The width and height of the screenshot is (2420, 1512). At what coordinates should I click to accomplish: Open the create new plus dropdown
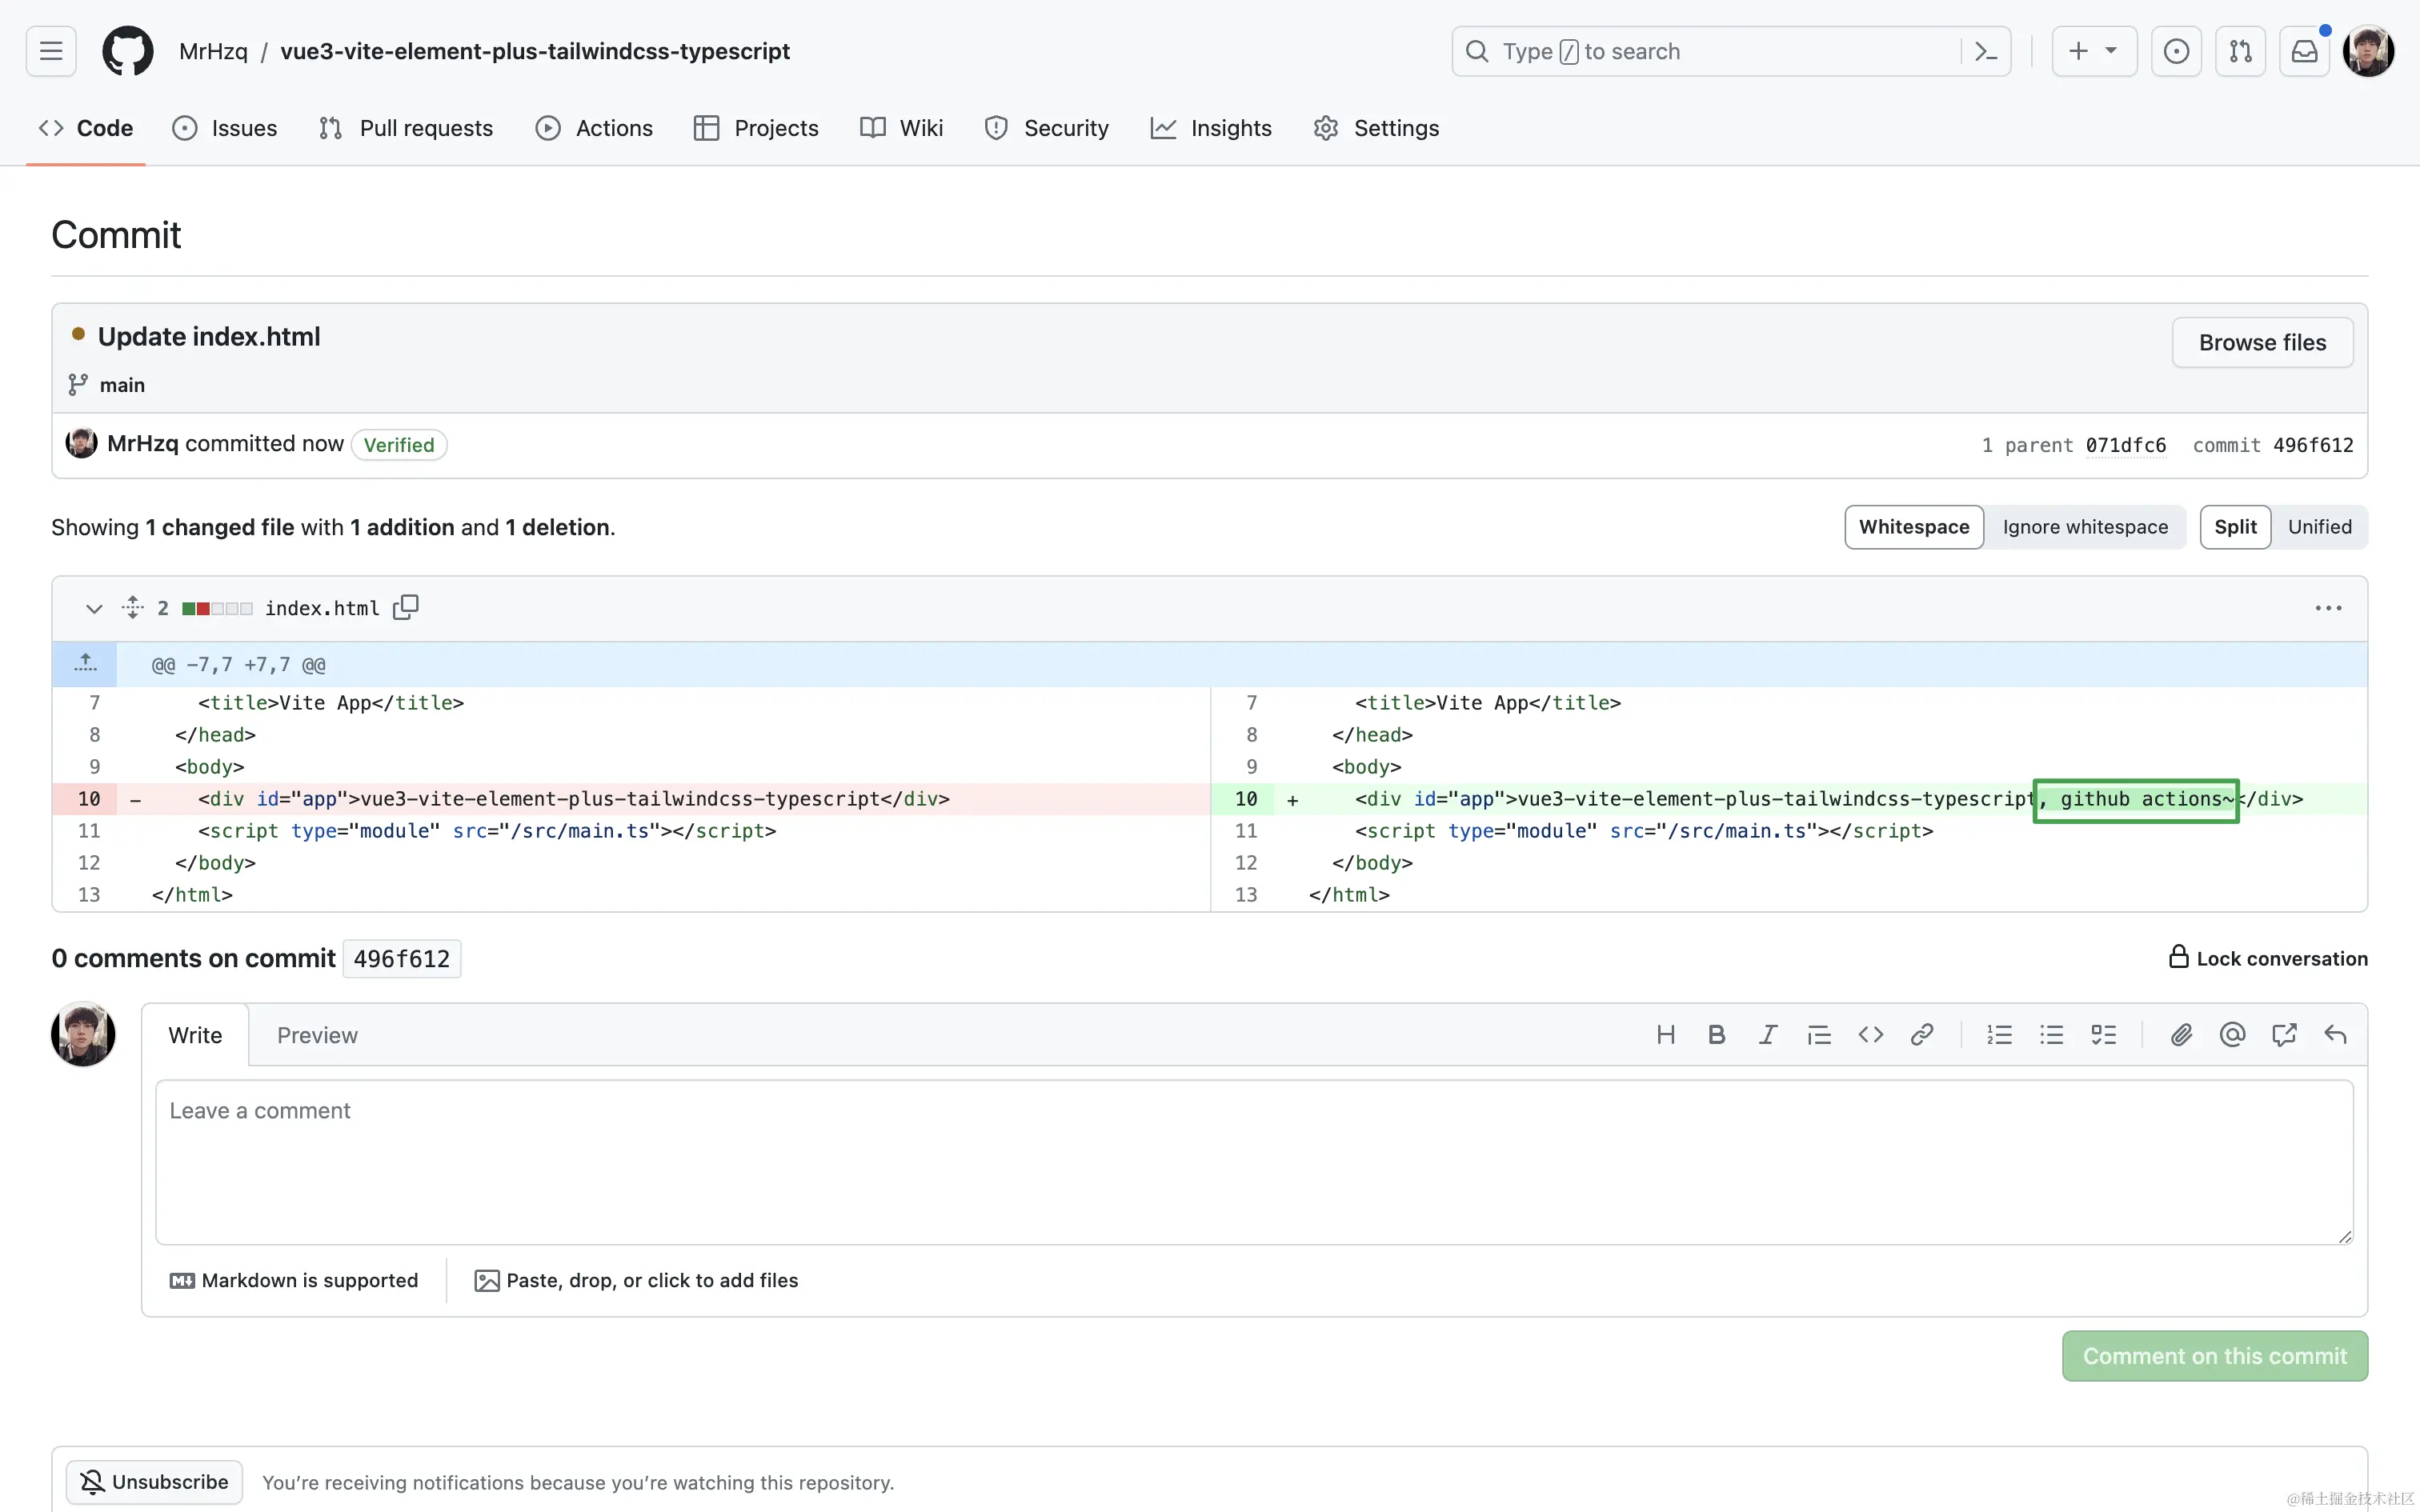2093,51
